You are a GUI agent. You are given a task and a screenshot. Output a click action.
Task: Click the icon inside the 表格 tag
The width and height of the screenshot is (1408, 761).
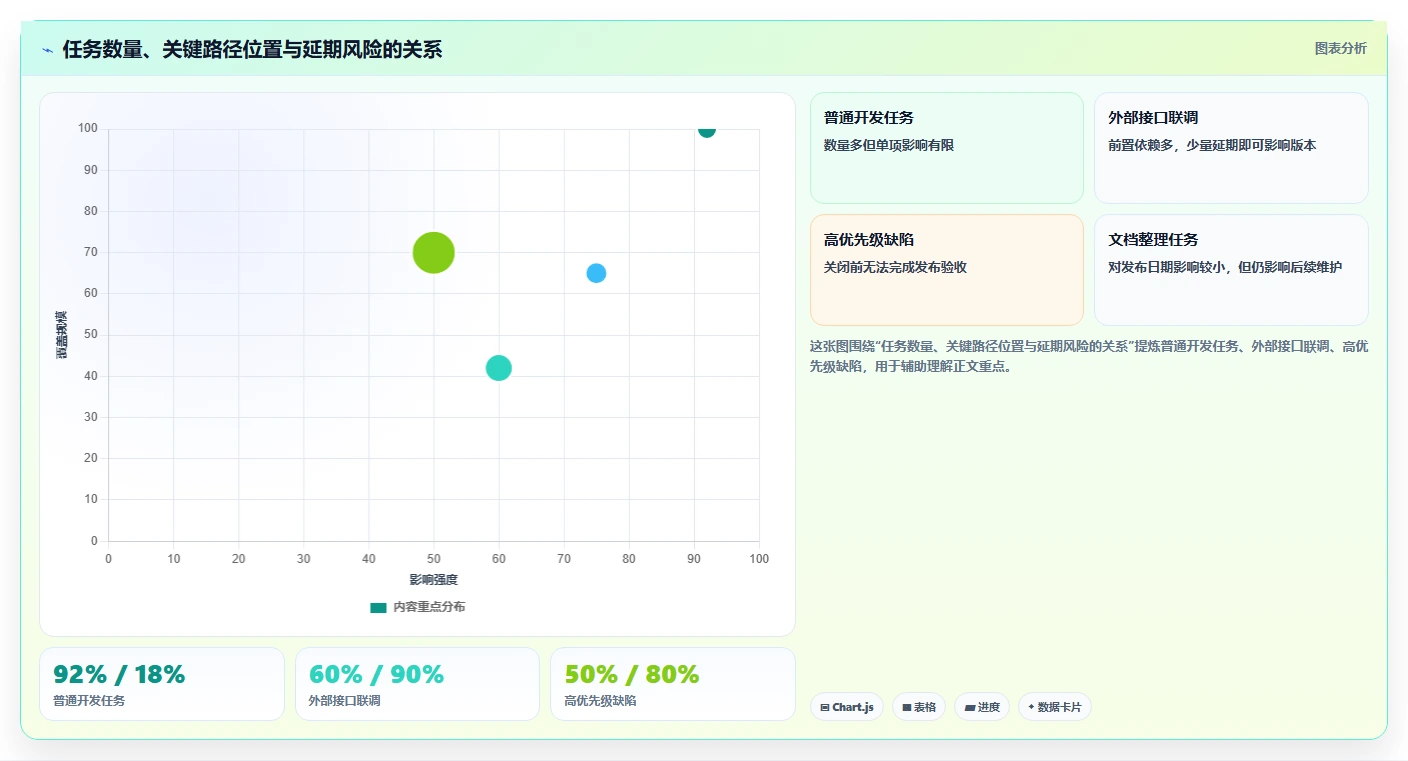click(906, 707)
